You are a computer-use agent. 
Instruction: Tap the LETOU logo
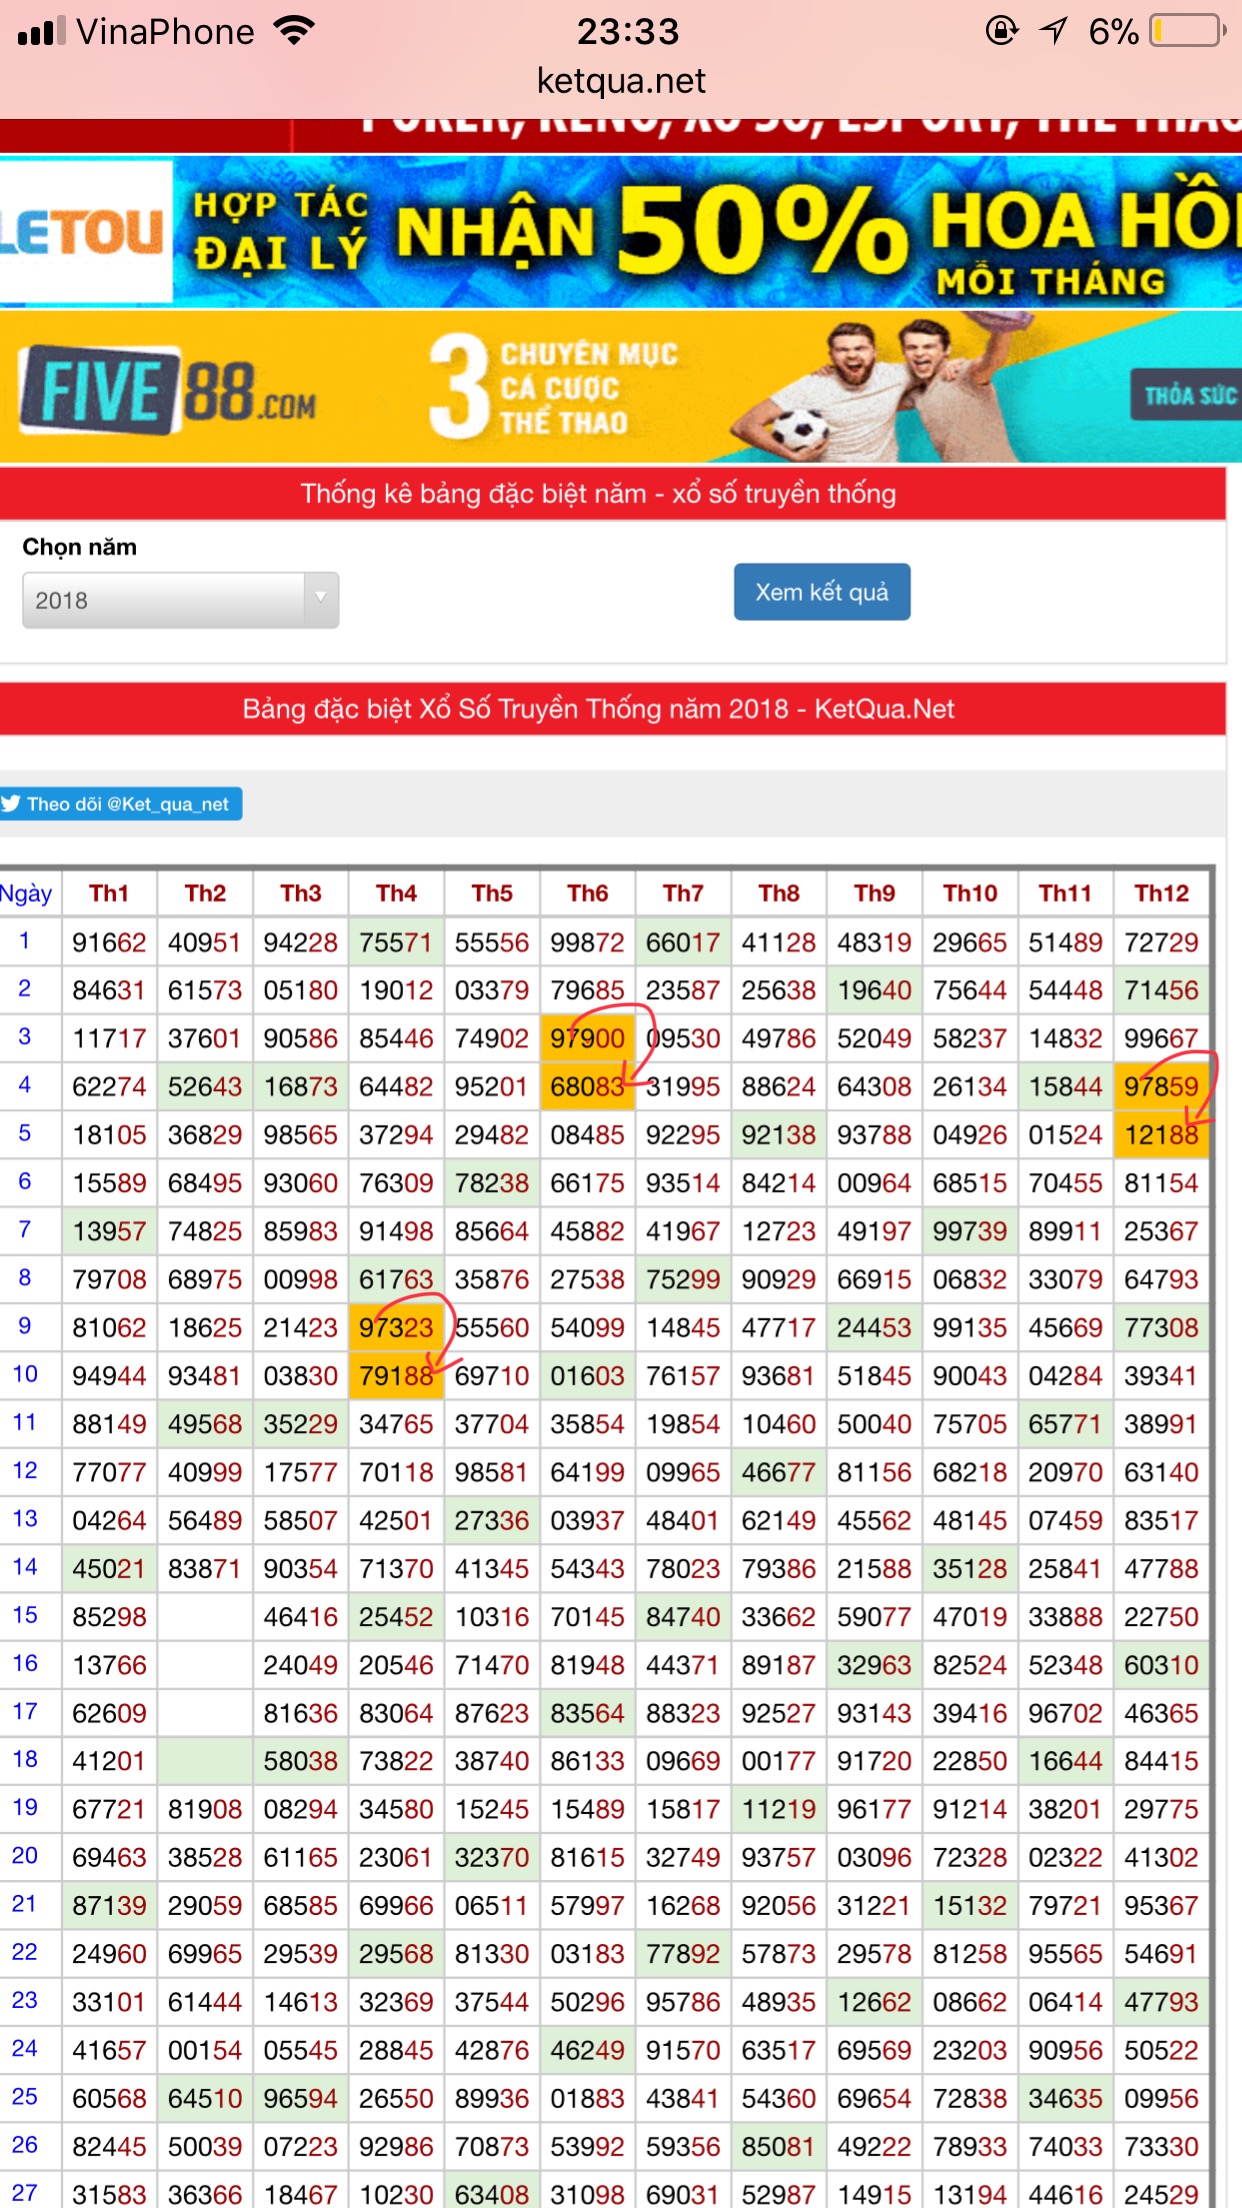84,232
